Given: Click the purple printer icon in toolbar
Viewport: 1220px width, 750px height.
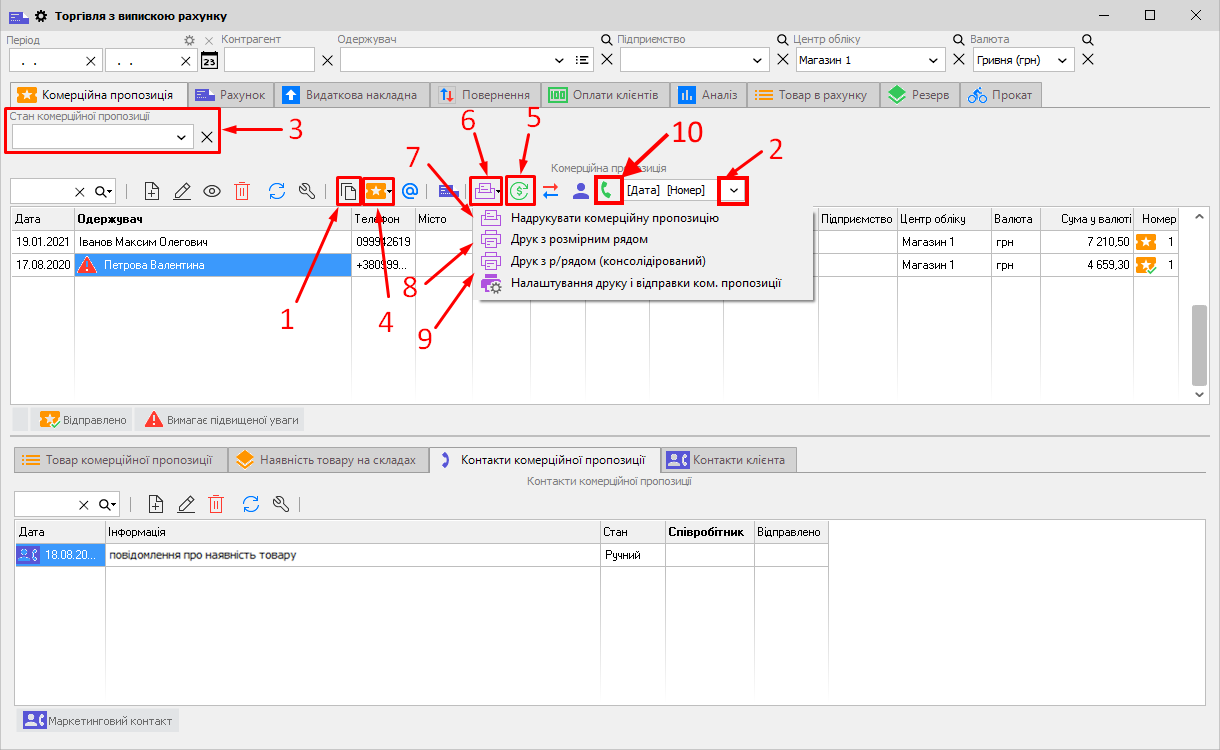Looking at the screenshot, I should tap(485, 191).
